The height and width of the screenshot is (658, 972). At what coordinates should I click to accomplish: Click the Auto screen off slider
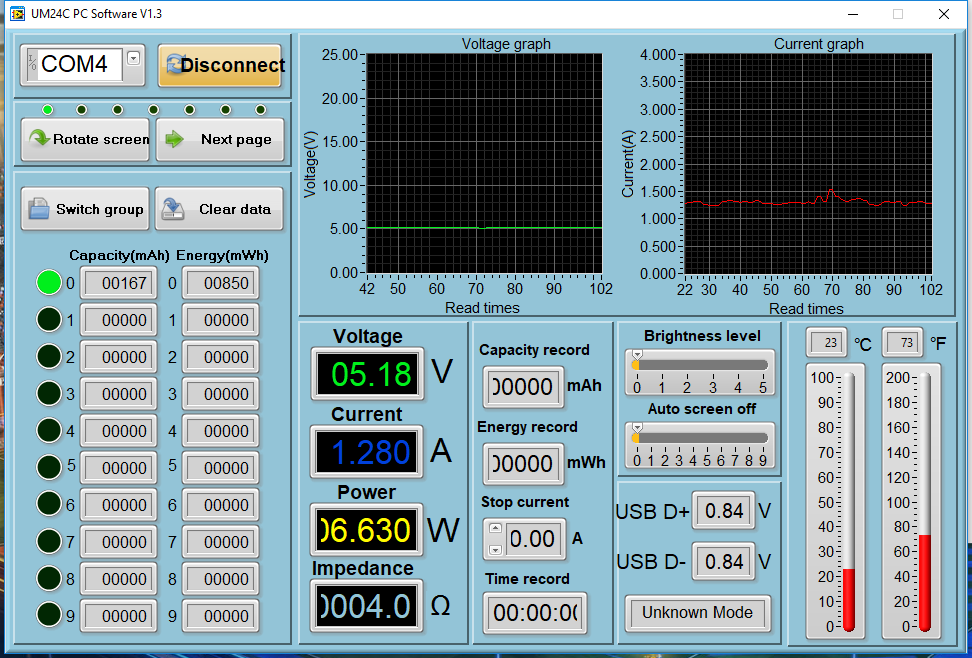(x=702, y=437)
